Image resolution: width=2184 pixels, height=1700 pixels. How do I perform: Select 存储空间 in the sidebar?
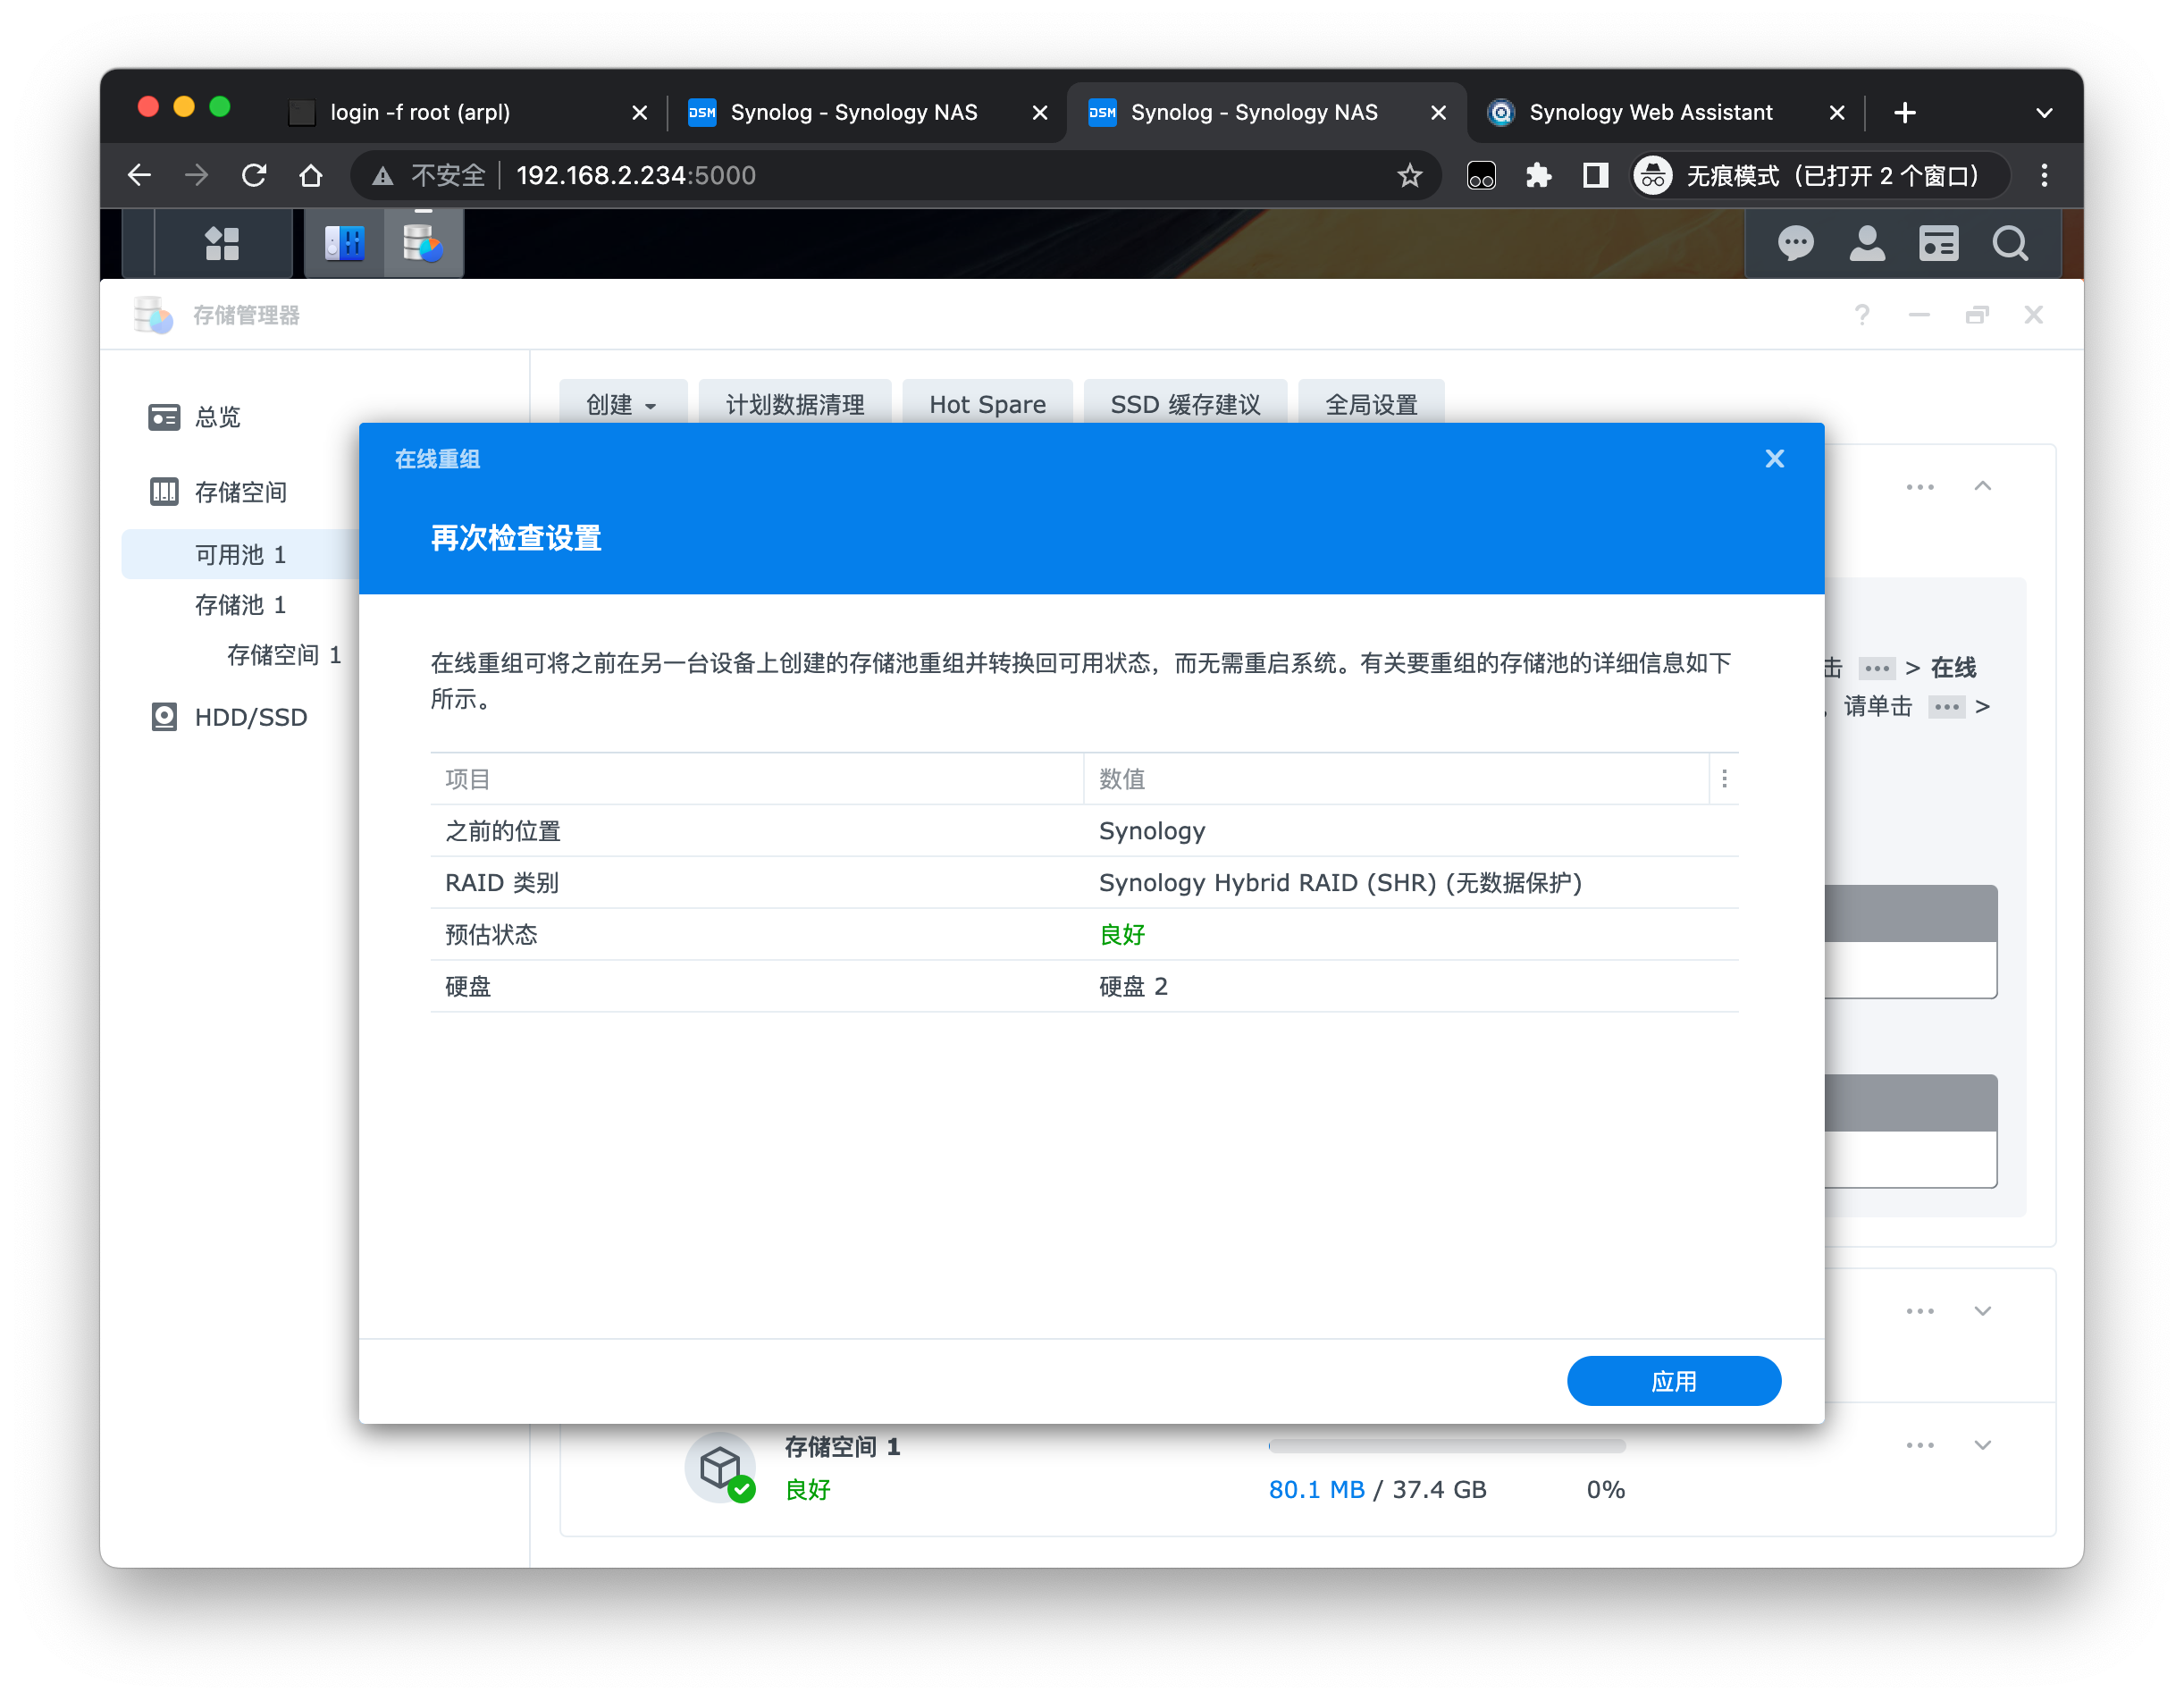pos(240,492)
